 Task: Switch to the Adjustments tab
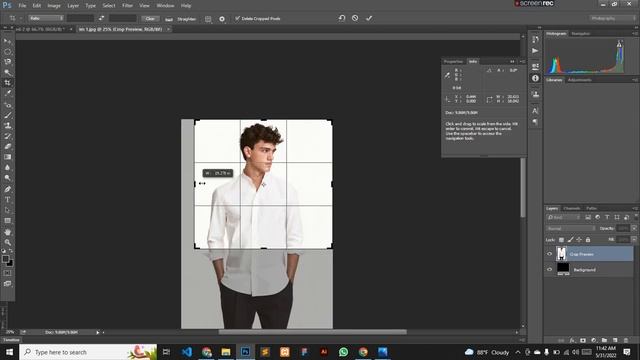tap(580, 80)
